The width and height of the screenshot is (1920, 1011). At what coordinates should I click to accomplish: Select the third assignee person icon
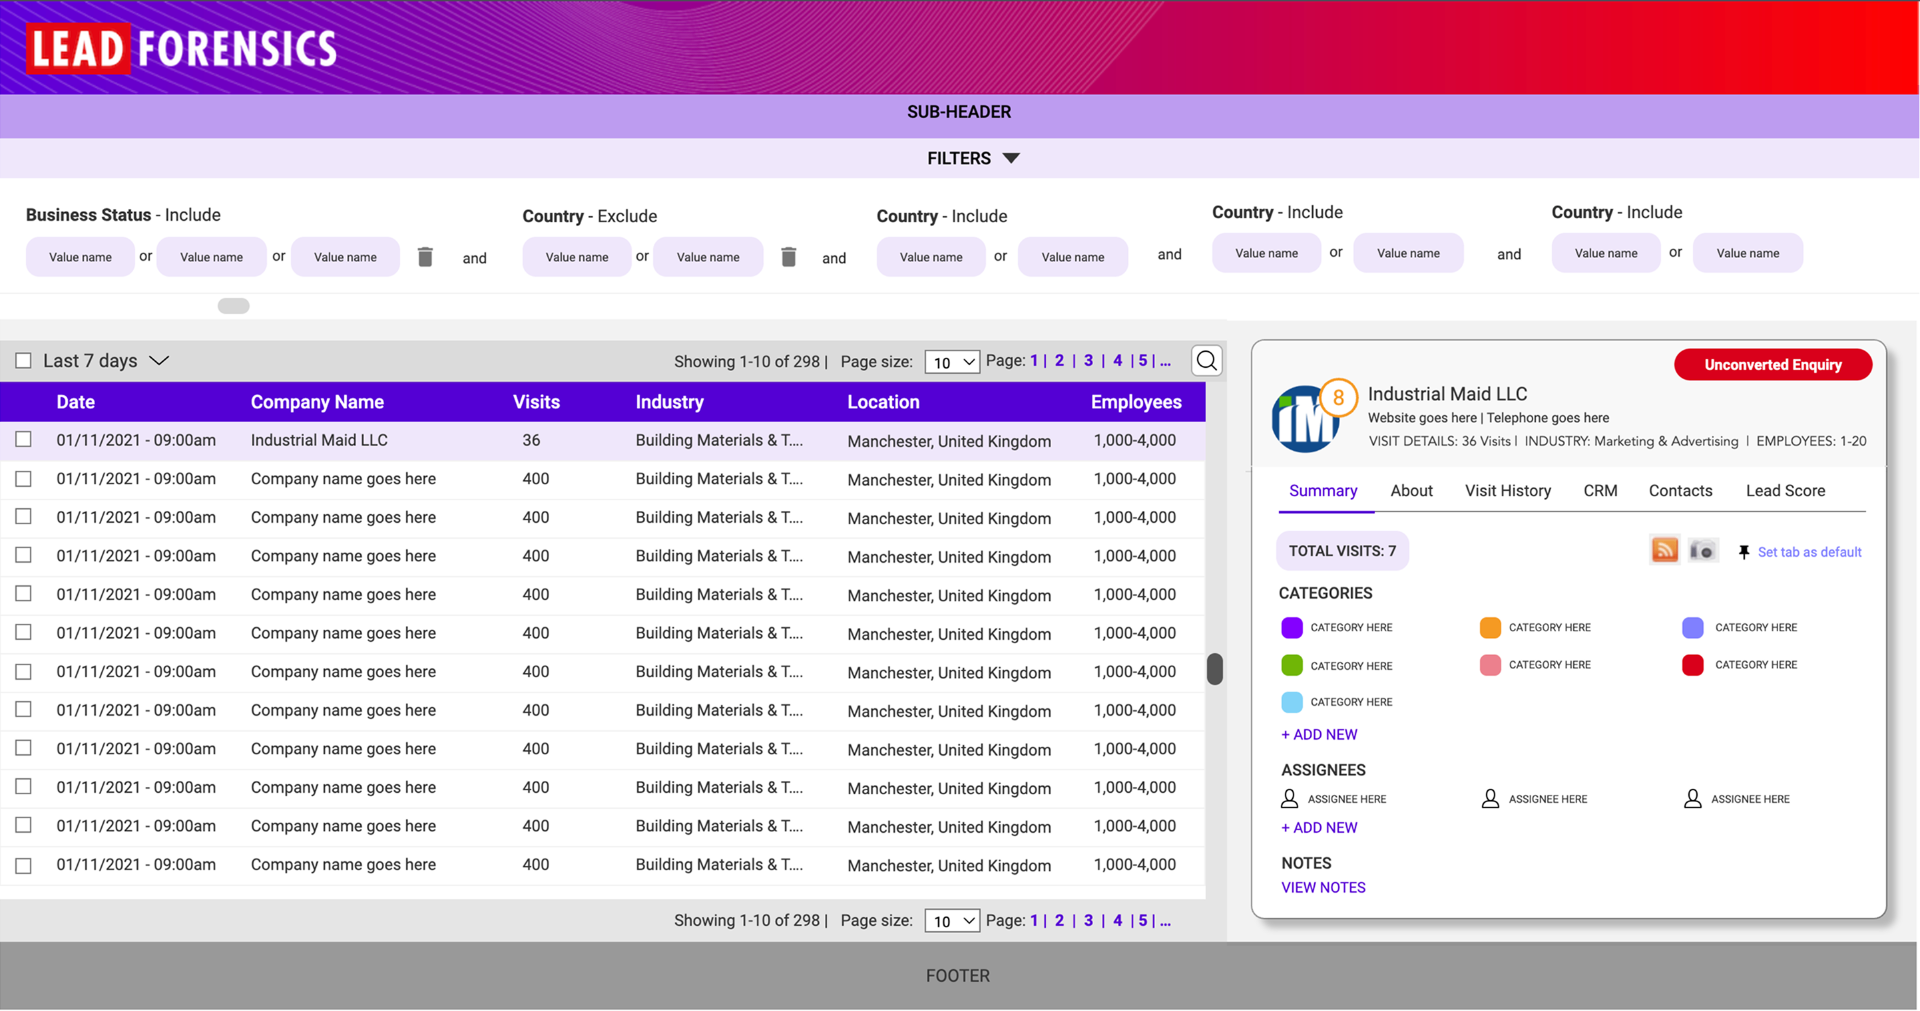coord(1692,799)
